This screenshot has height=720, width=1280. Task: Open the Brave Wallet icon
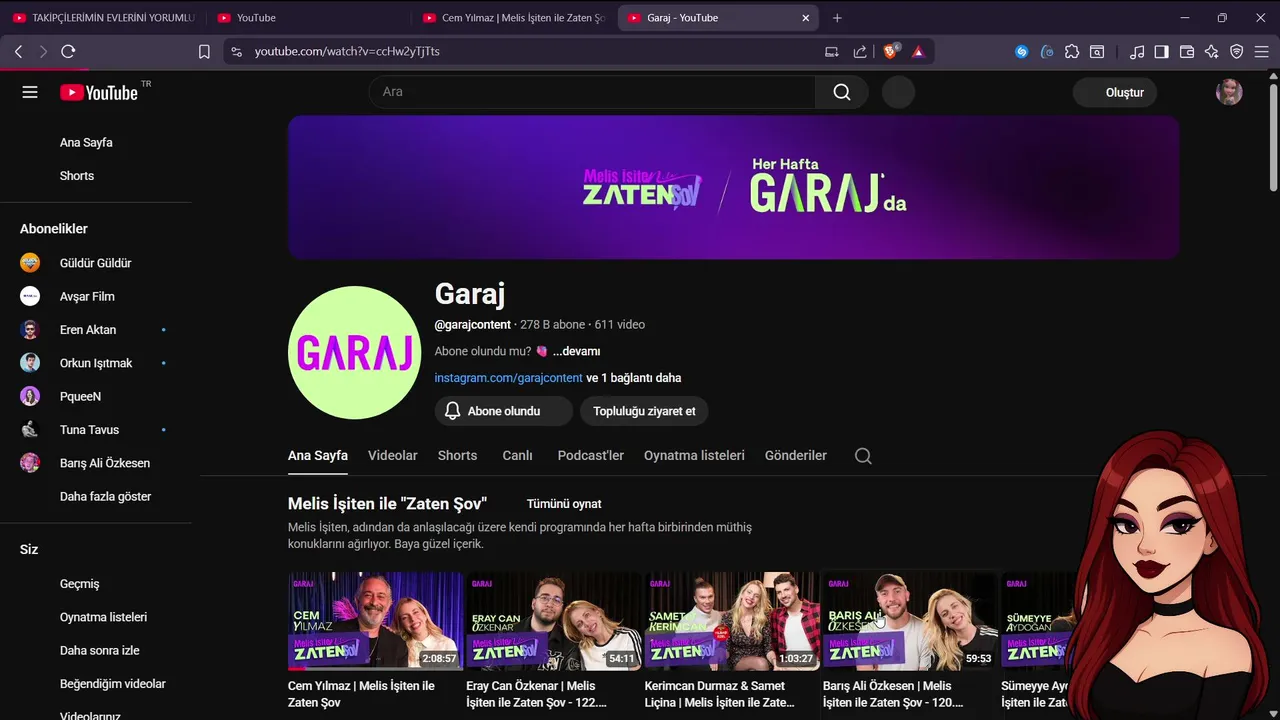[1187, 51]
